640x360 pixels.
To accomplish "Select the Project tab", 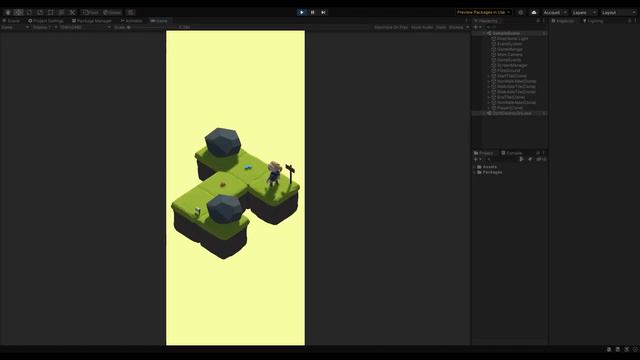I will click(483, 153).
